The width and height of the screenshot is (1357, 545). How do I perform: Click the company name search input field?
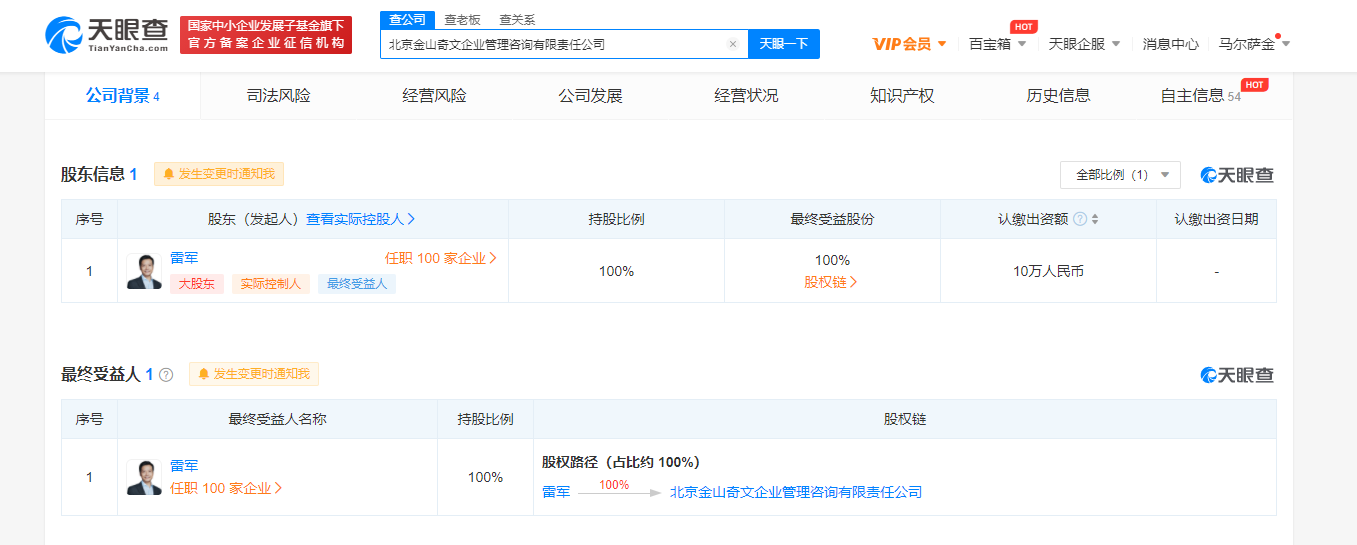click(x=553, y=44)
